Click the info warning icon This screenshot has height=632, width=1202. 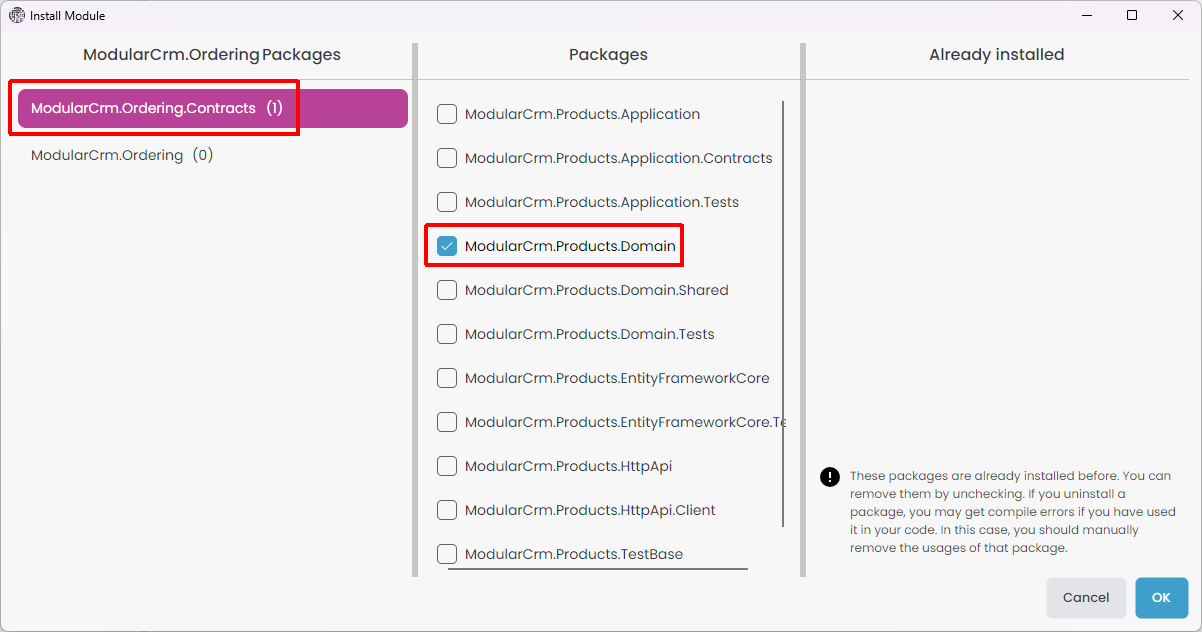[829, 477]
